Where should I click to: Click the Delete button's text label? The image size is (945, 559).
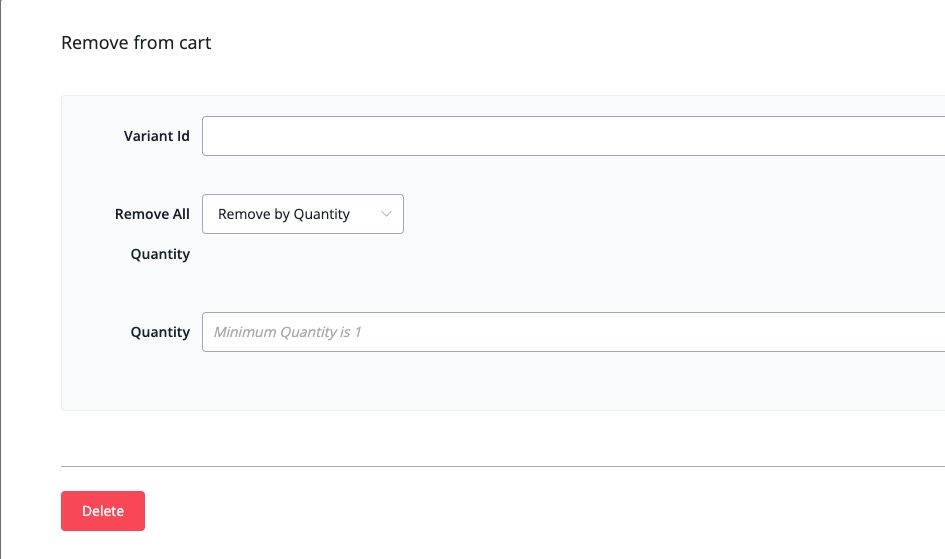(103, 511)
